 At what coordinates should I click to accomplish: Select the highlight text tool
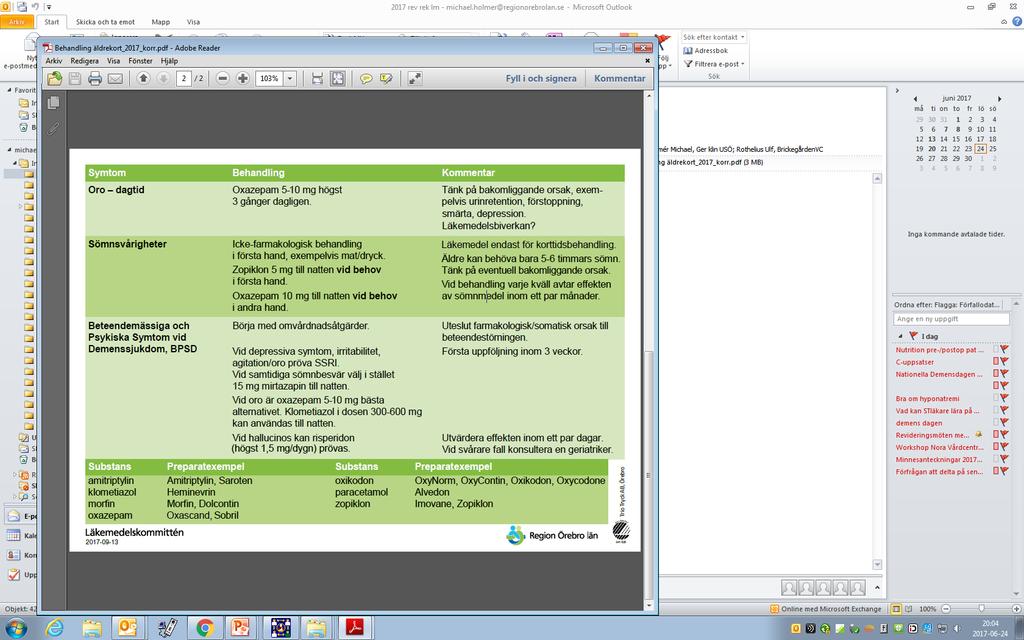(x=386, y=78)
